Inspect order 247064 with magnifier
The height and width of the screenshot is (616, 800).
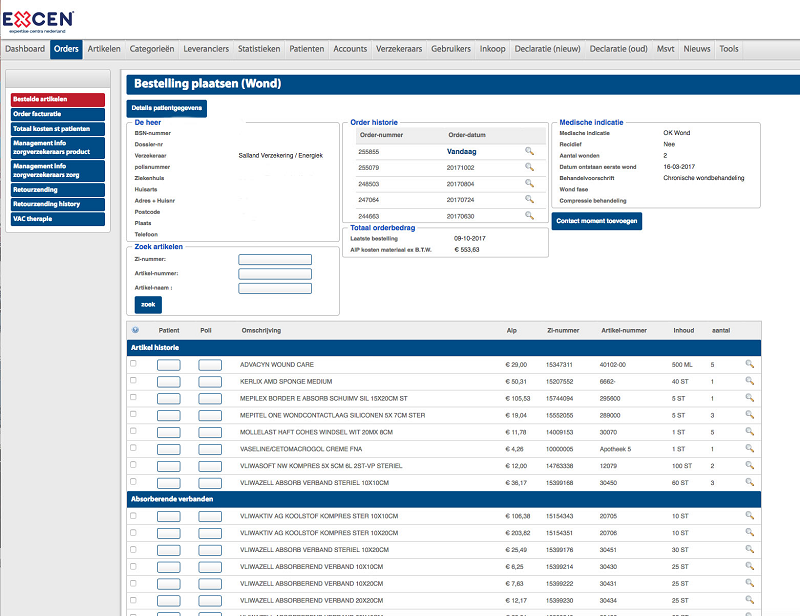(x=530, y=200)
